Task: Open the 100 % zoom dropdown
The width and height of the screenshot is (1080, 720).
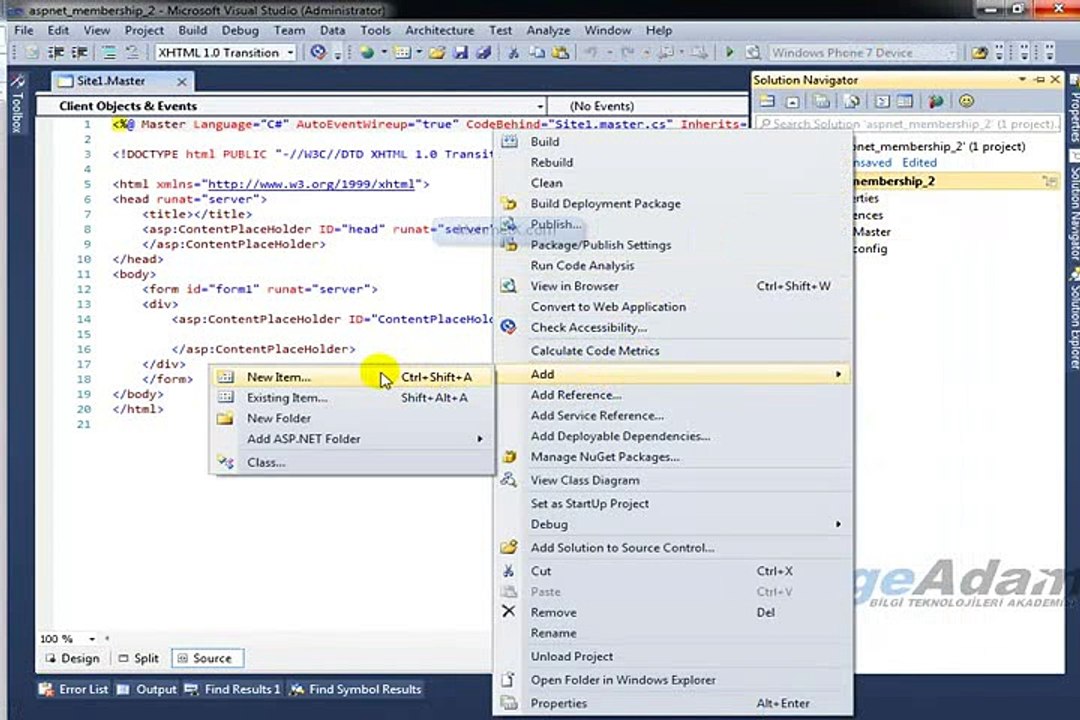Action: [92, 639]
